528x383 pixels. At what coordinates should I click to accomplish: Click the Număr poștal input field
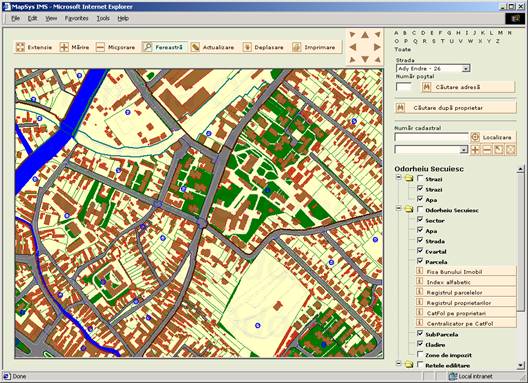(404, 87)
